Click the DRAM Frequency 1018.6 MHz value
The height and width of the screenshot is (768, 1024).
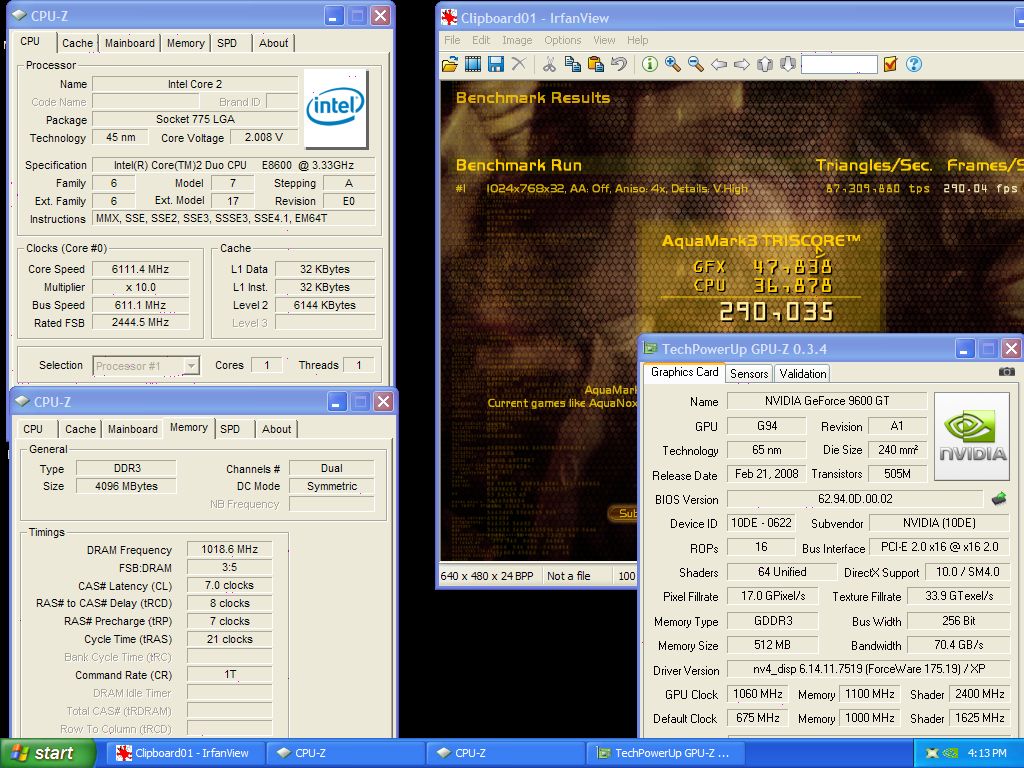pyautogui.click(x=230, y=549)
